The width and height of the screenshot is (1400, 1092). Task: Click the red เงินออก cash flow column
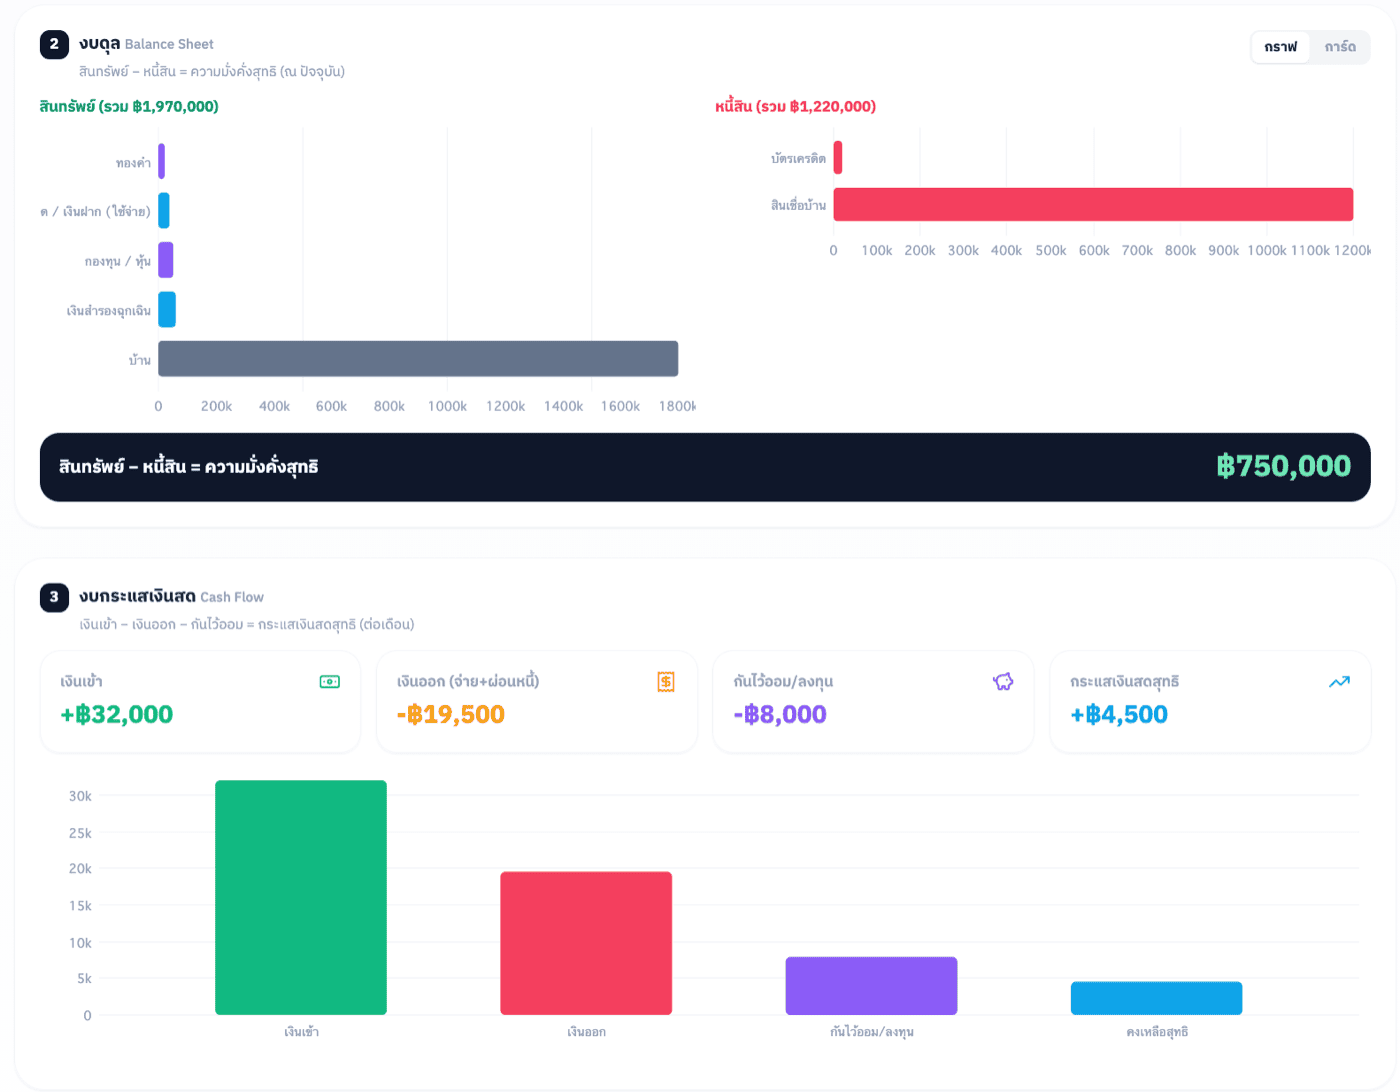pyautogui.click(x=586, y=943)
